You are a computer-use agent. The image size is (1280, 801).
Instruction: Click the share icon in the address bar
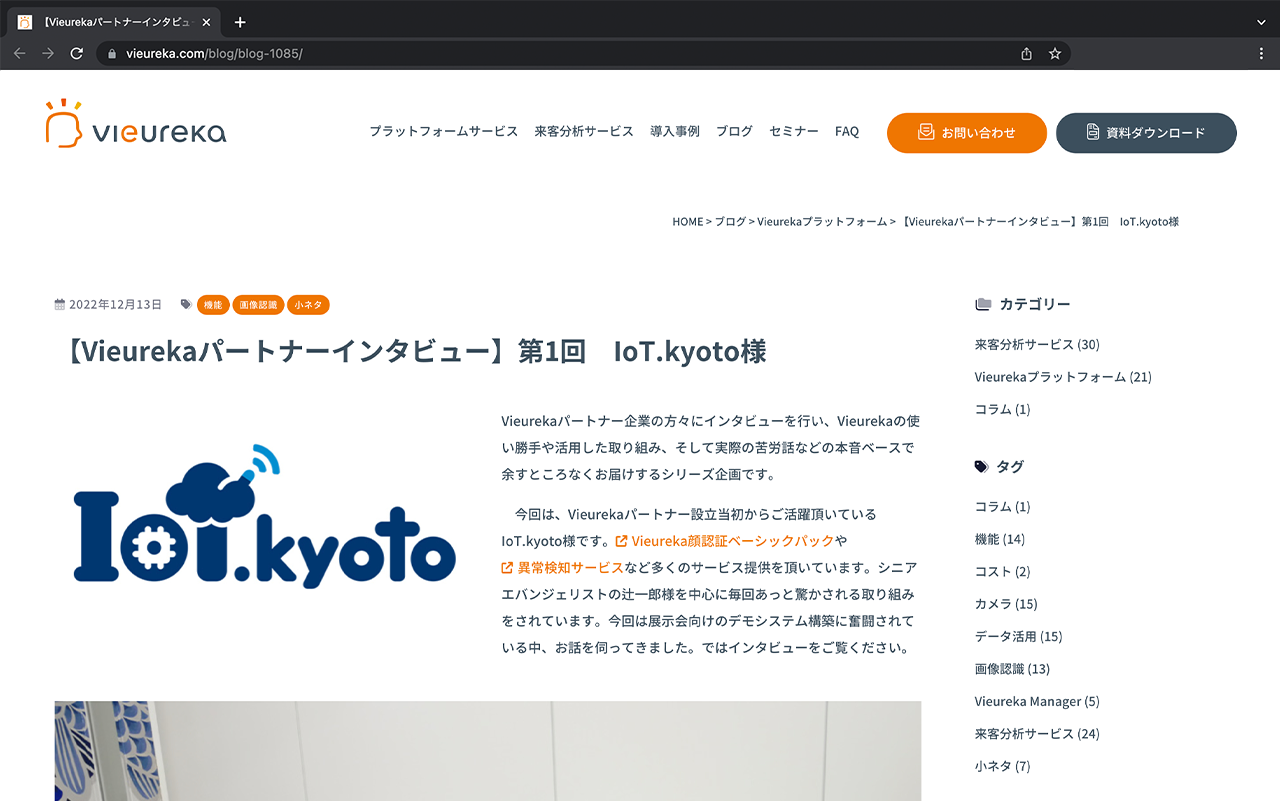click(x=1026, y=54)
